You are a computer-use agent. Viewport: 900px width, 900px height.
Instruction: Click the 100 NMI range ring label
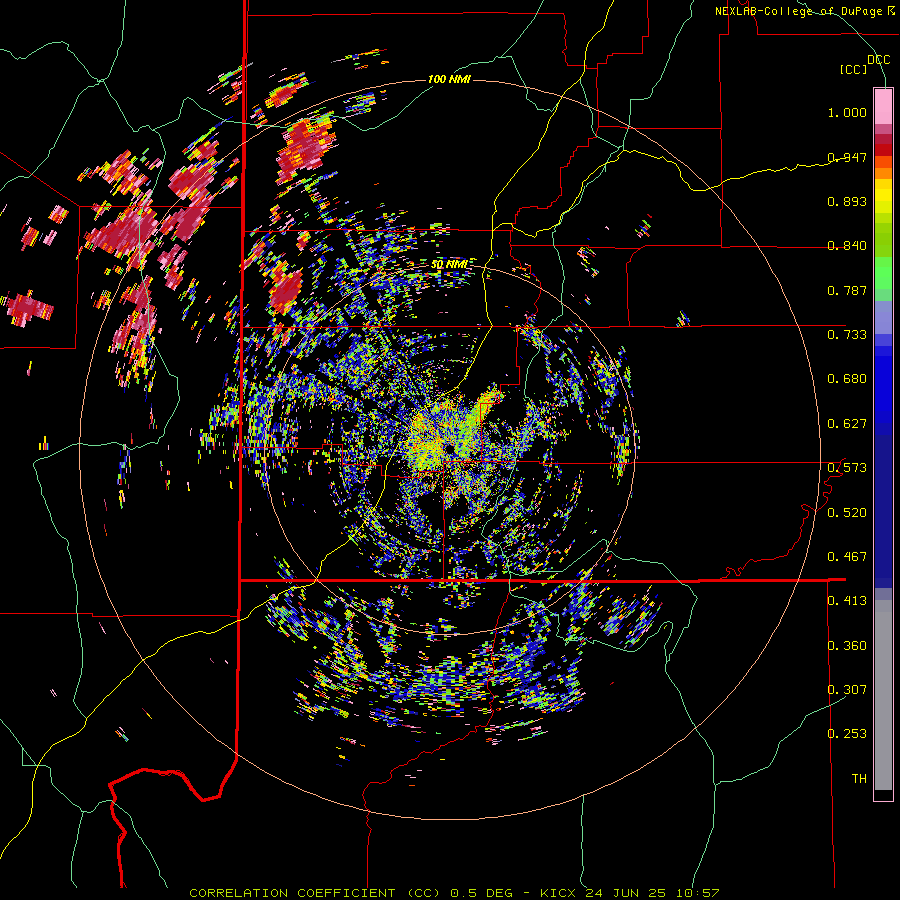(449, 79)
